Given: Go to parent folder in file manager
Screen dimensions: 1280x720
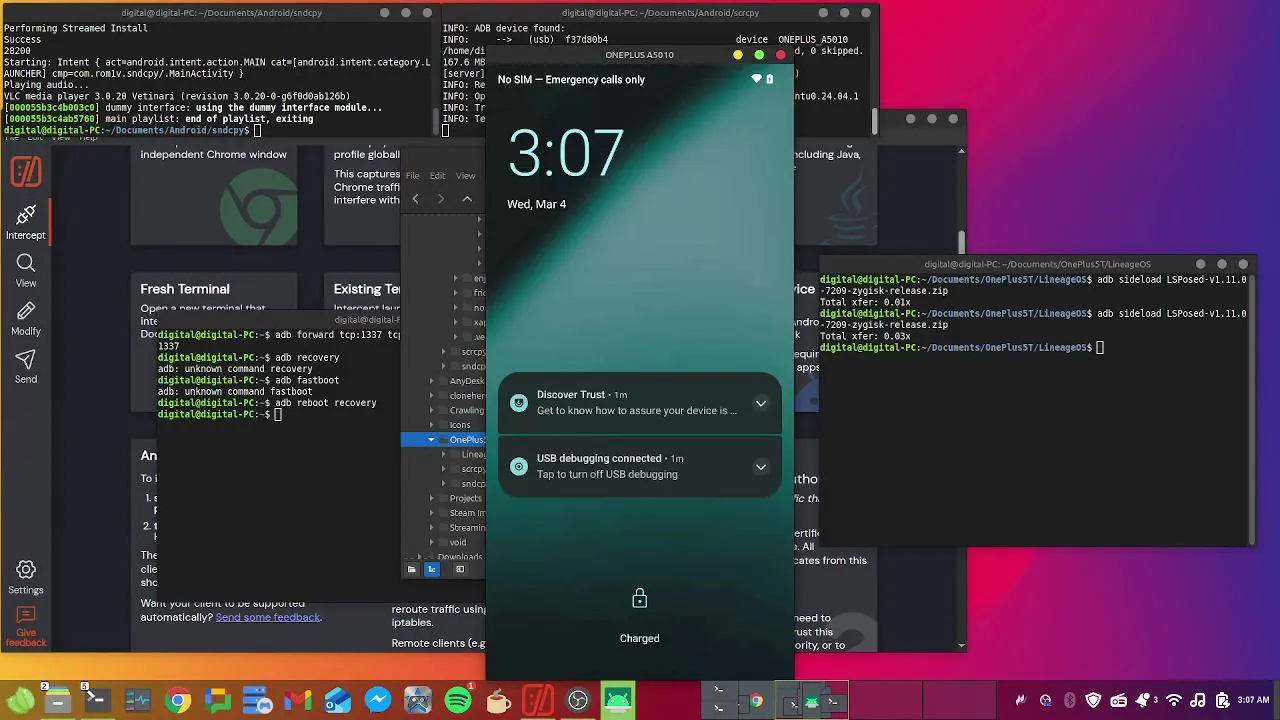Looking at the screenshot, I should point(467,199).
